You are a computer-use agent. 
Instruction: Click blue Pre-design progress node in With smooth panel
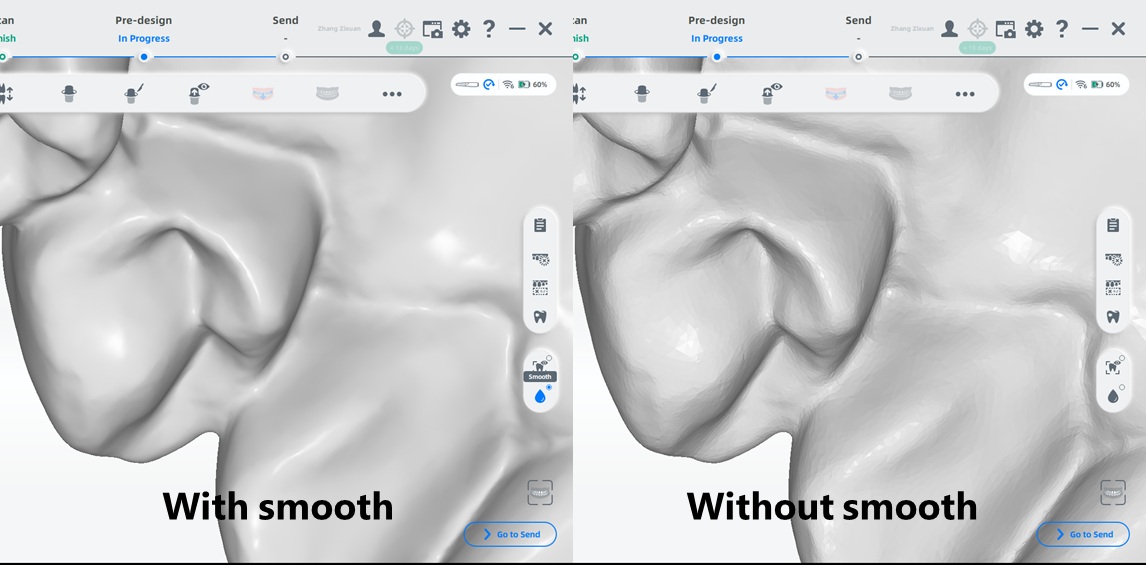(144, 56)
